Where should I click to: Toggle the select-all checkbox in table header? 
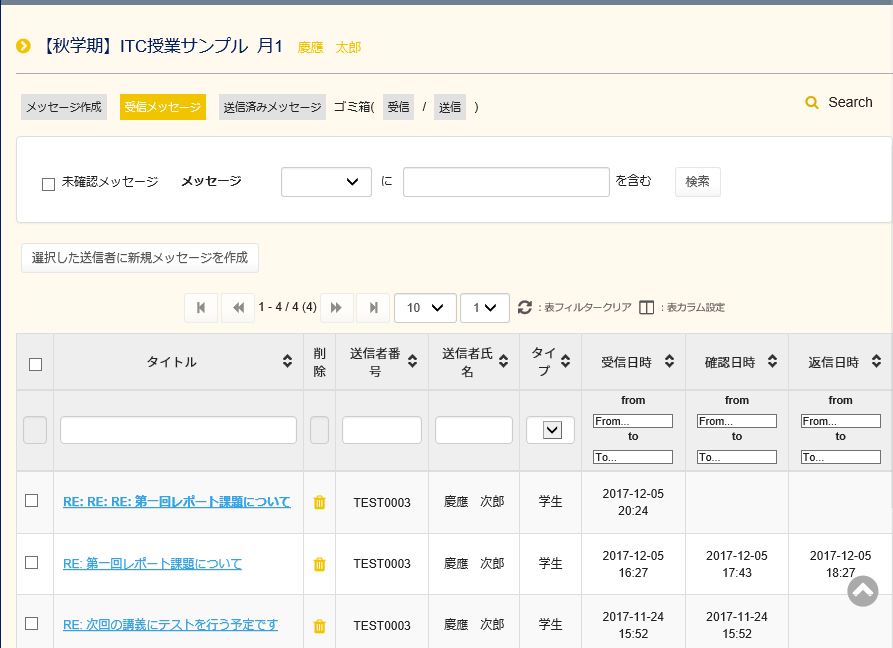pos(35,364)
